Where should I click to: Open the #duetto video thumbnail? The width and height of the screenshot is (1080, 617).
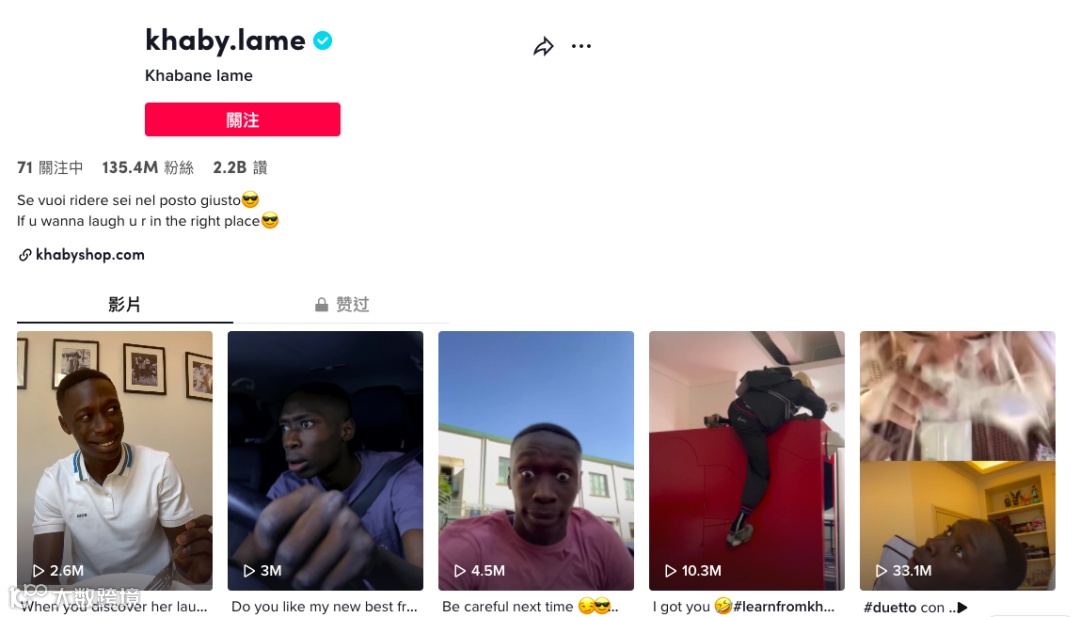958,461
